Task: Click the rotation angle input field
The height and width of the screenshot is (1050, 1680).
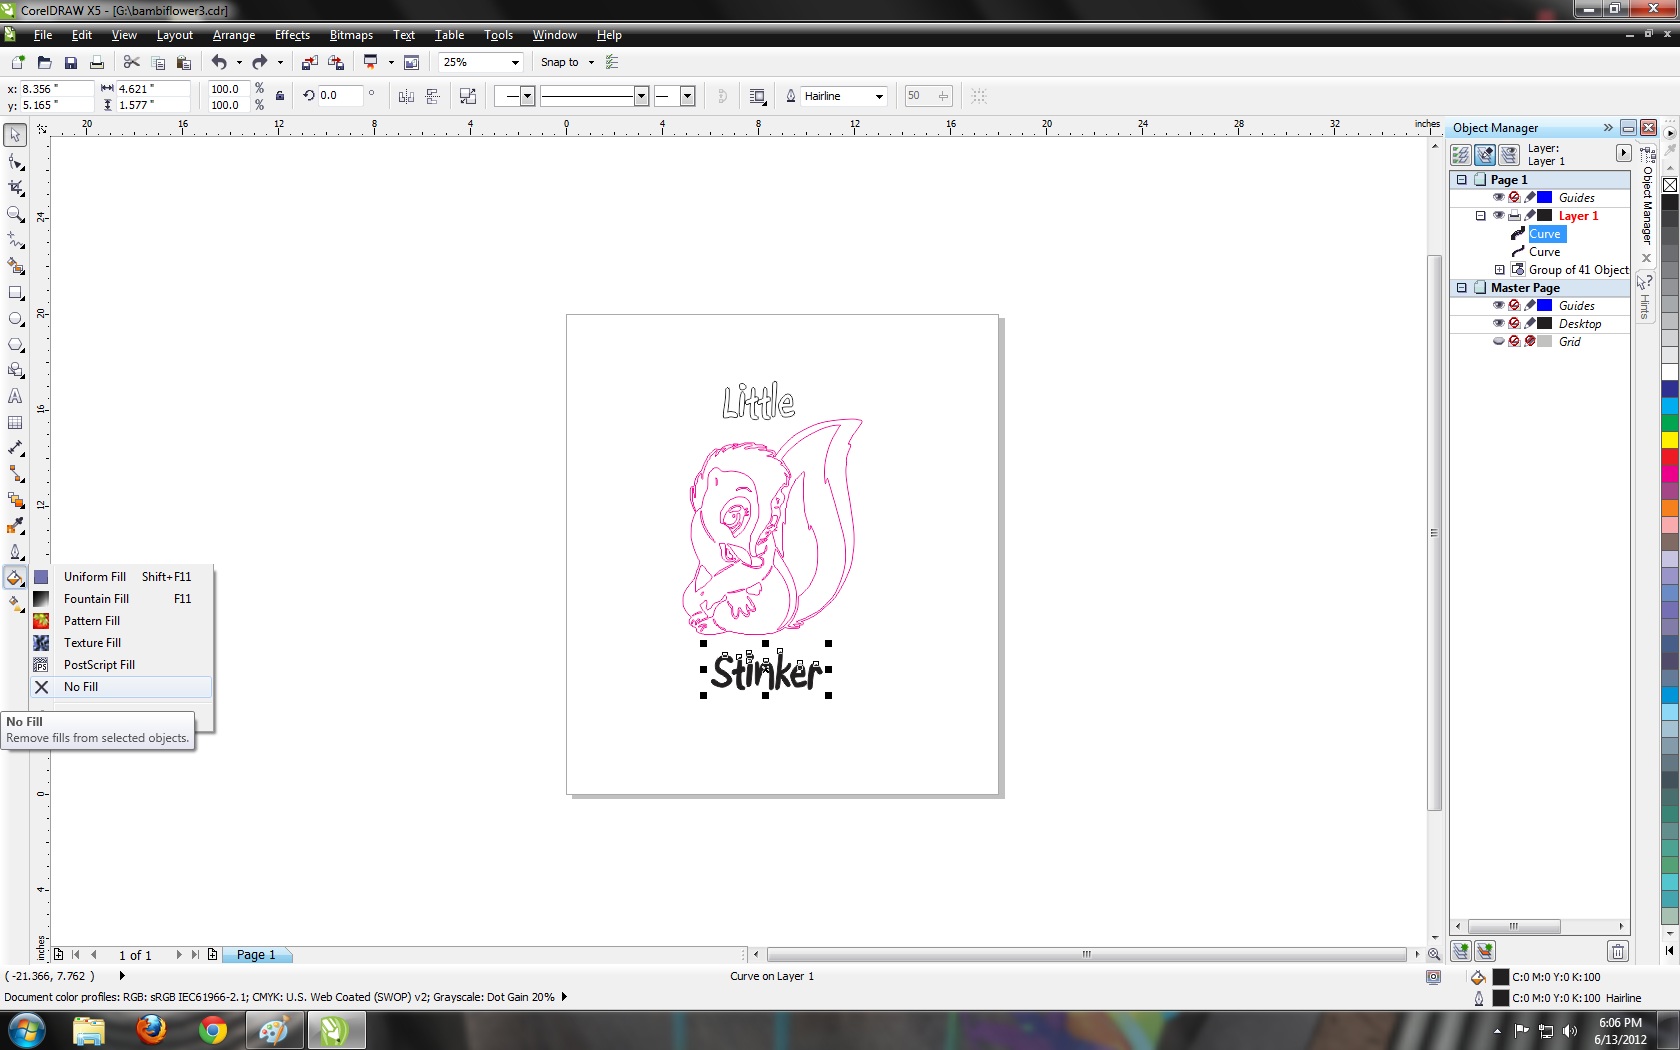Action: pos(339,96)
